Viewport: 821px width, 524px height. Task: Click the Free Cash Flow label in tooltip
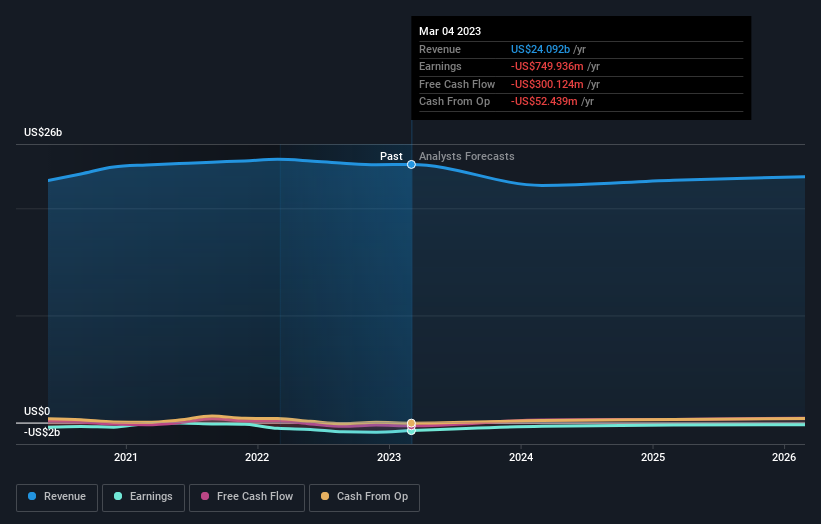point(457,84)
